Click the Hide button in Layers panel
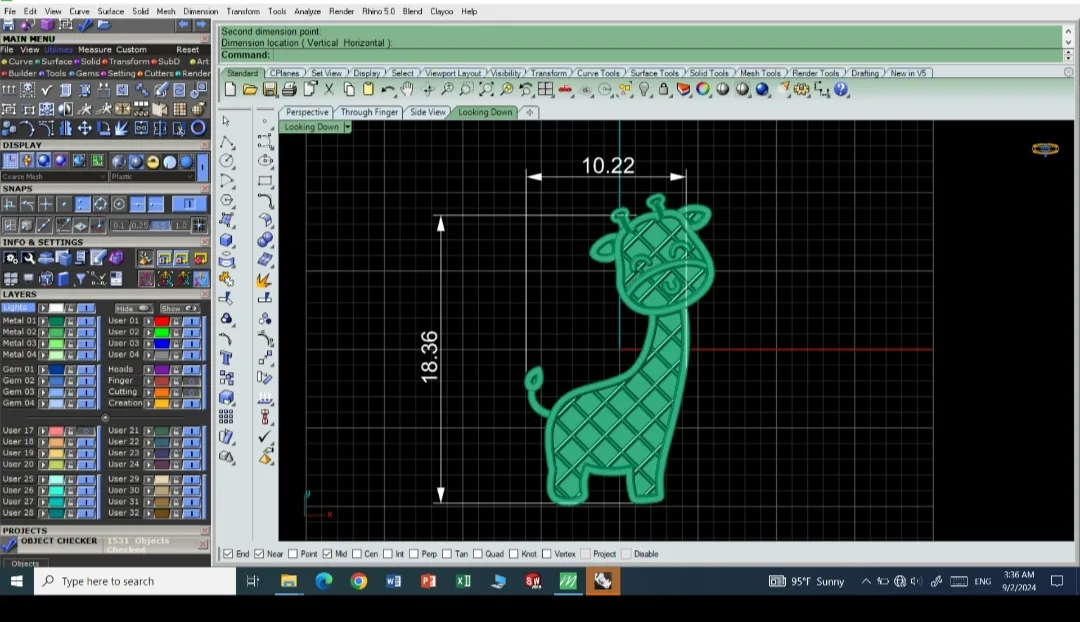This screenshot has width=1080, height=622. point(133,309)
